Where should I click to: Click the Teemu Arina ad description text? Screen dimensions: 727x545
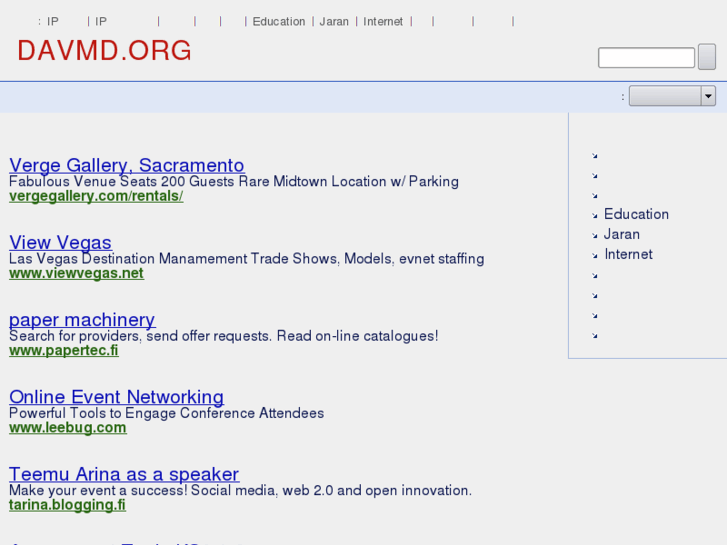(240, 490)
